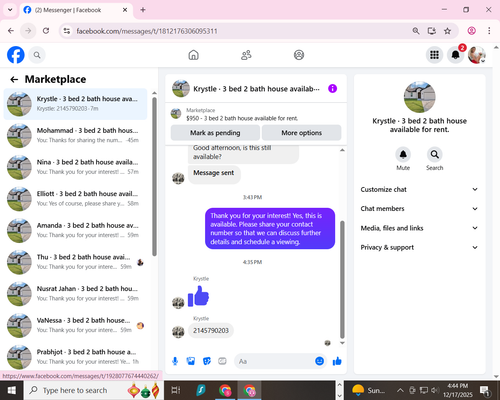The height and width of the screenshot is (400, 500).
Task: Open Elliott conversation in chat list
Action: 75,199
